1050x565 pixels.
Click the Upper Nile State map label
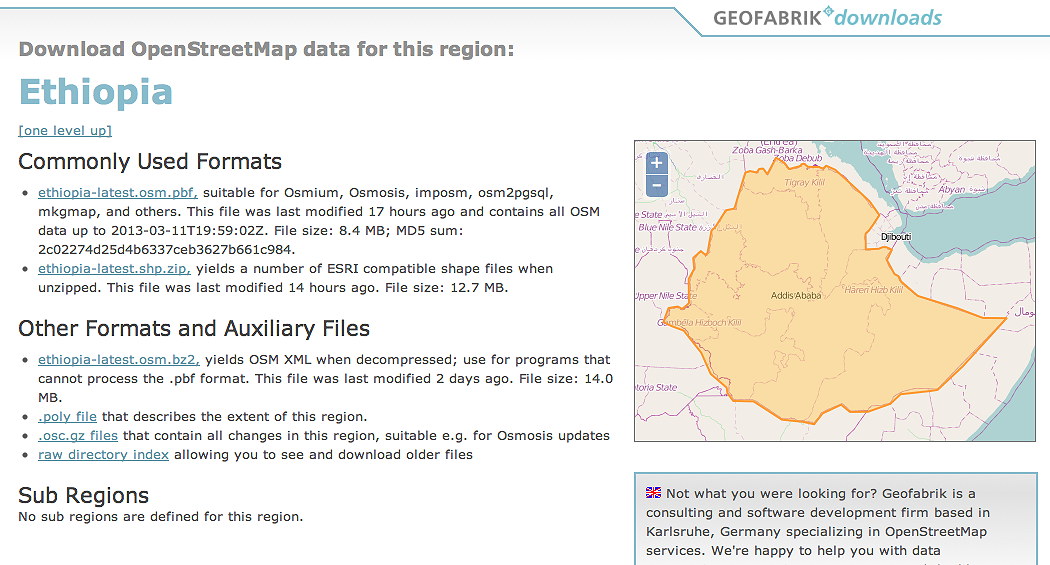[666, 296]
